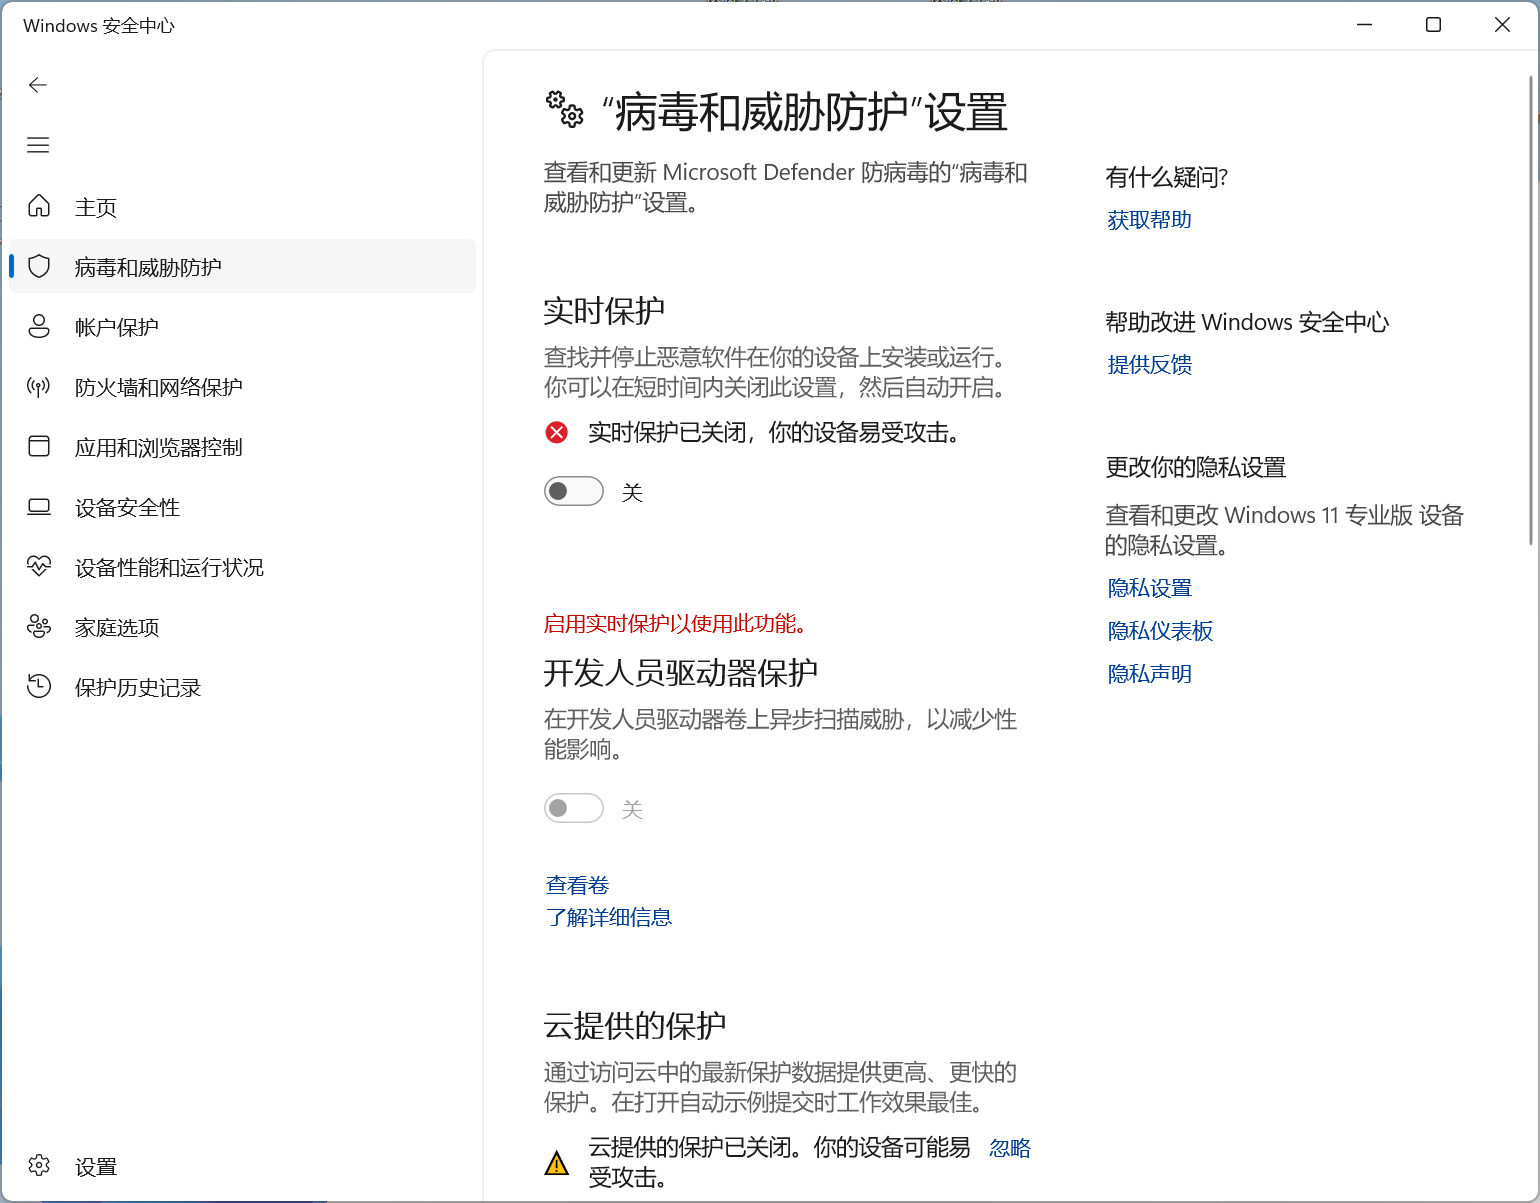Click the history clock icon for 保护历史记录
Viewport: 1540px width, 1203px height.
(39, 686)
